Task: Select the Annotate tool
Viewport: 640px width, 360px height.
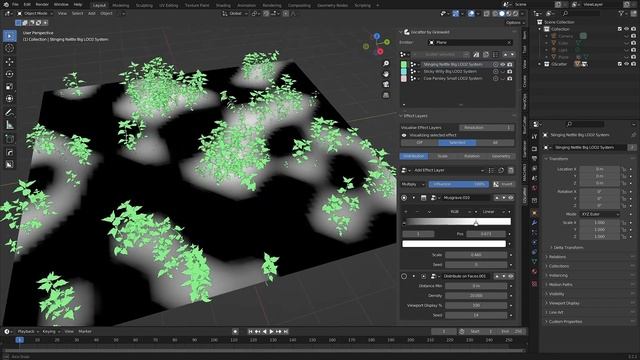Action: point(9,112)
